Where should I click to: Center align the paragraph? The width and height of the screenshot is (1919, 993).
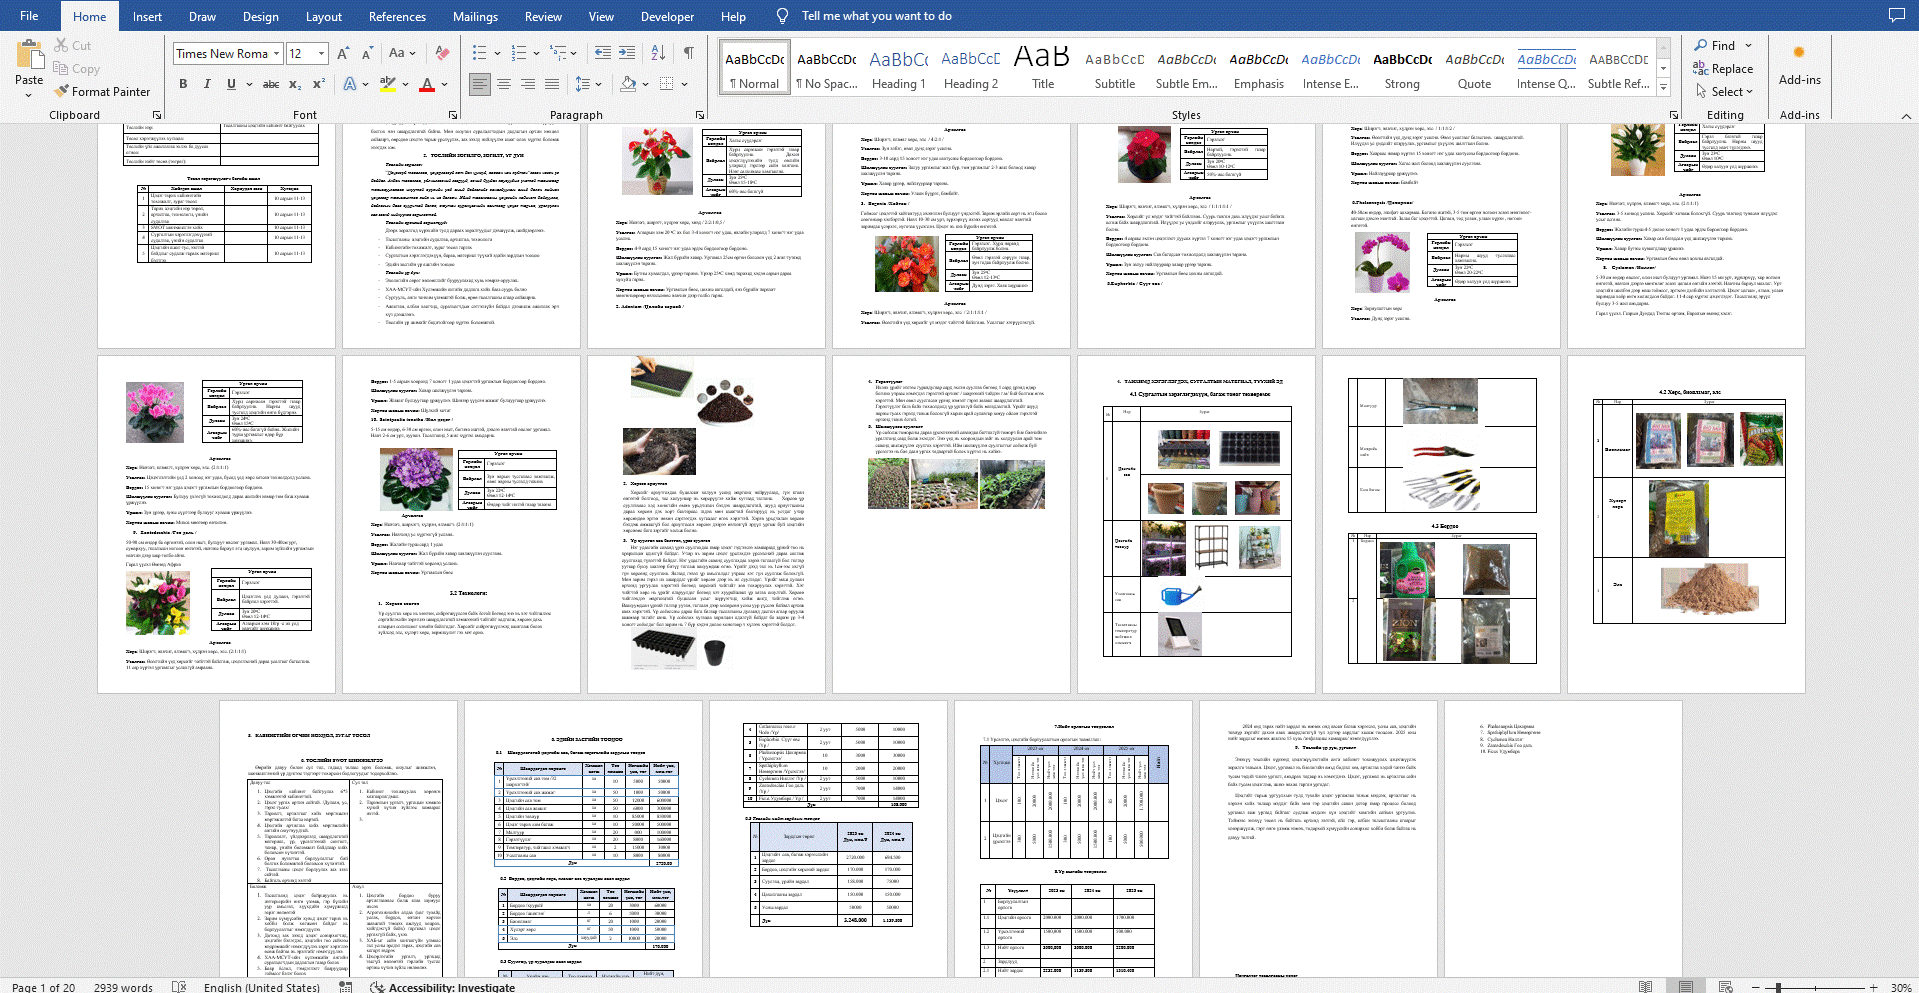(504, 84)
